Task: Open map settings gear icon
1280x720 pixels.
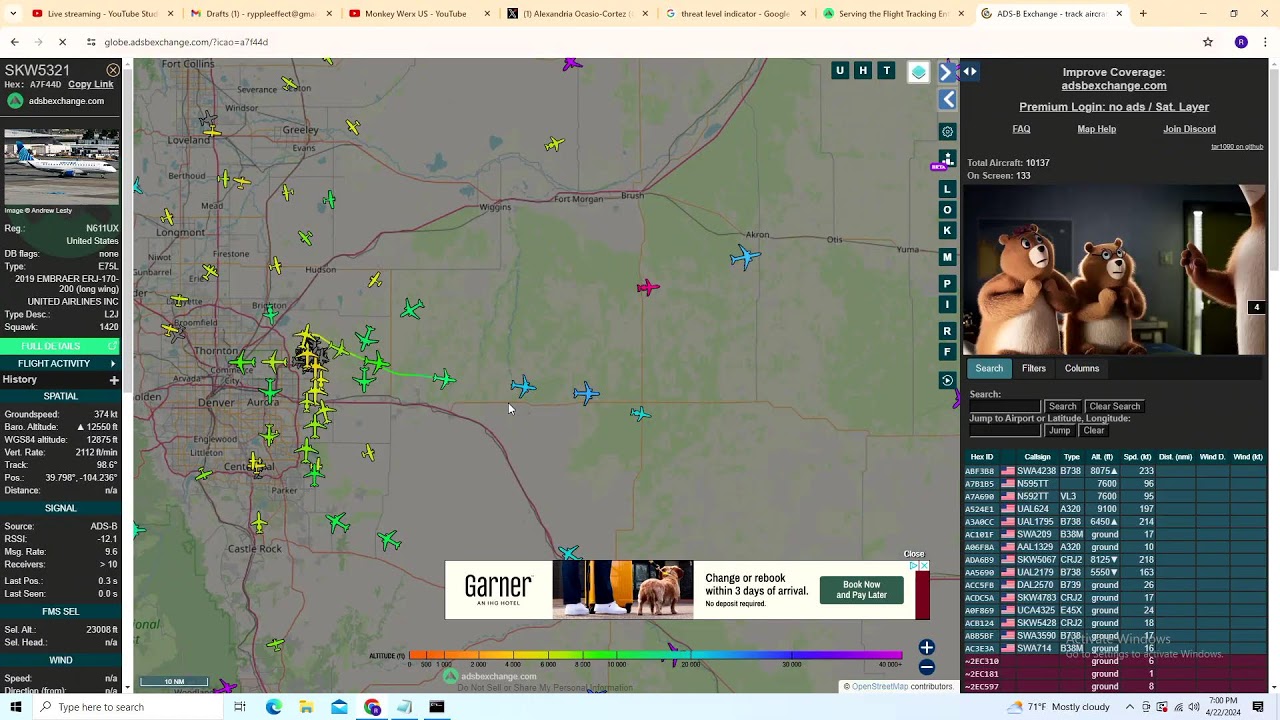Action: pyautogui.click(x=947, y=132)
